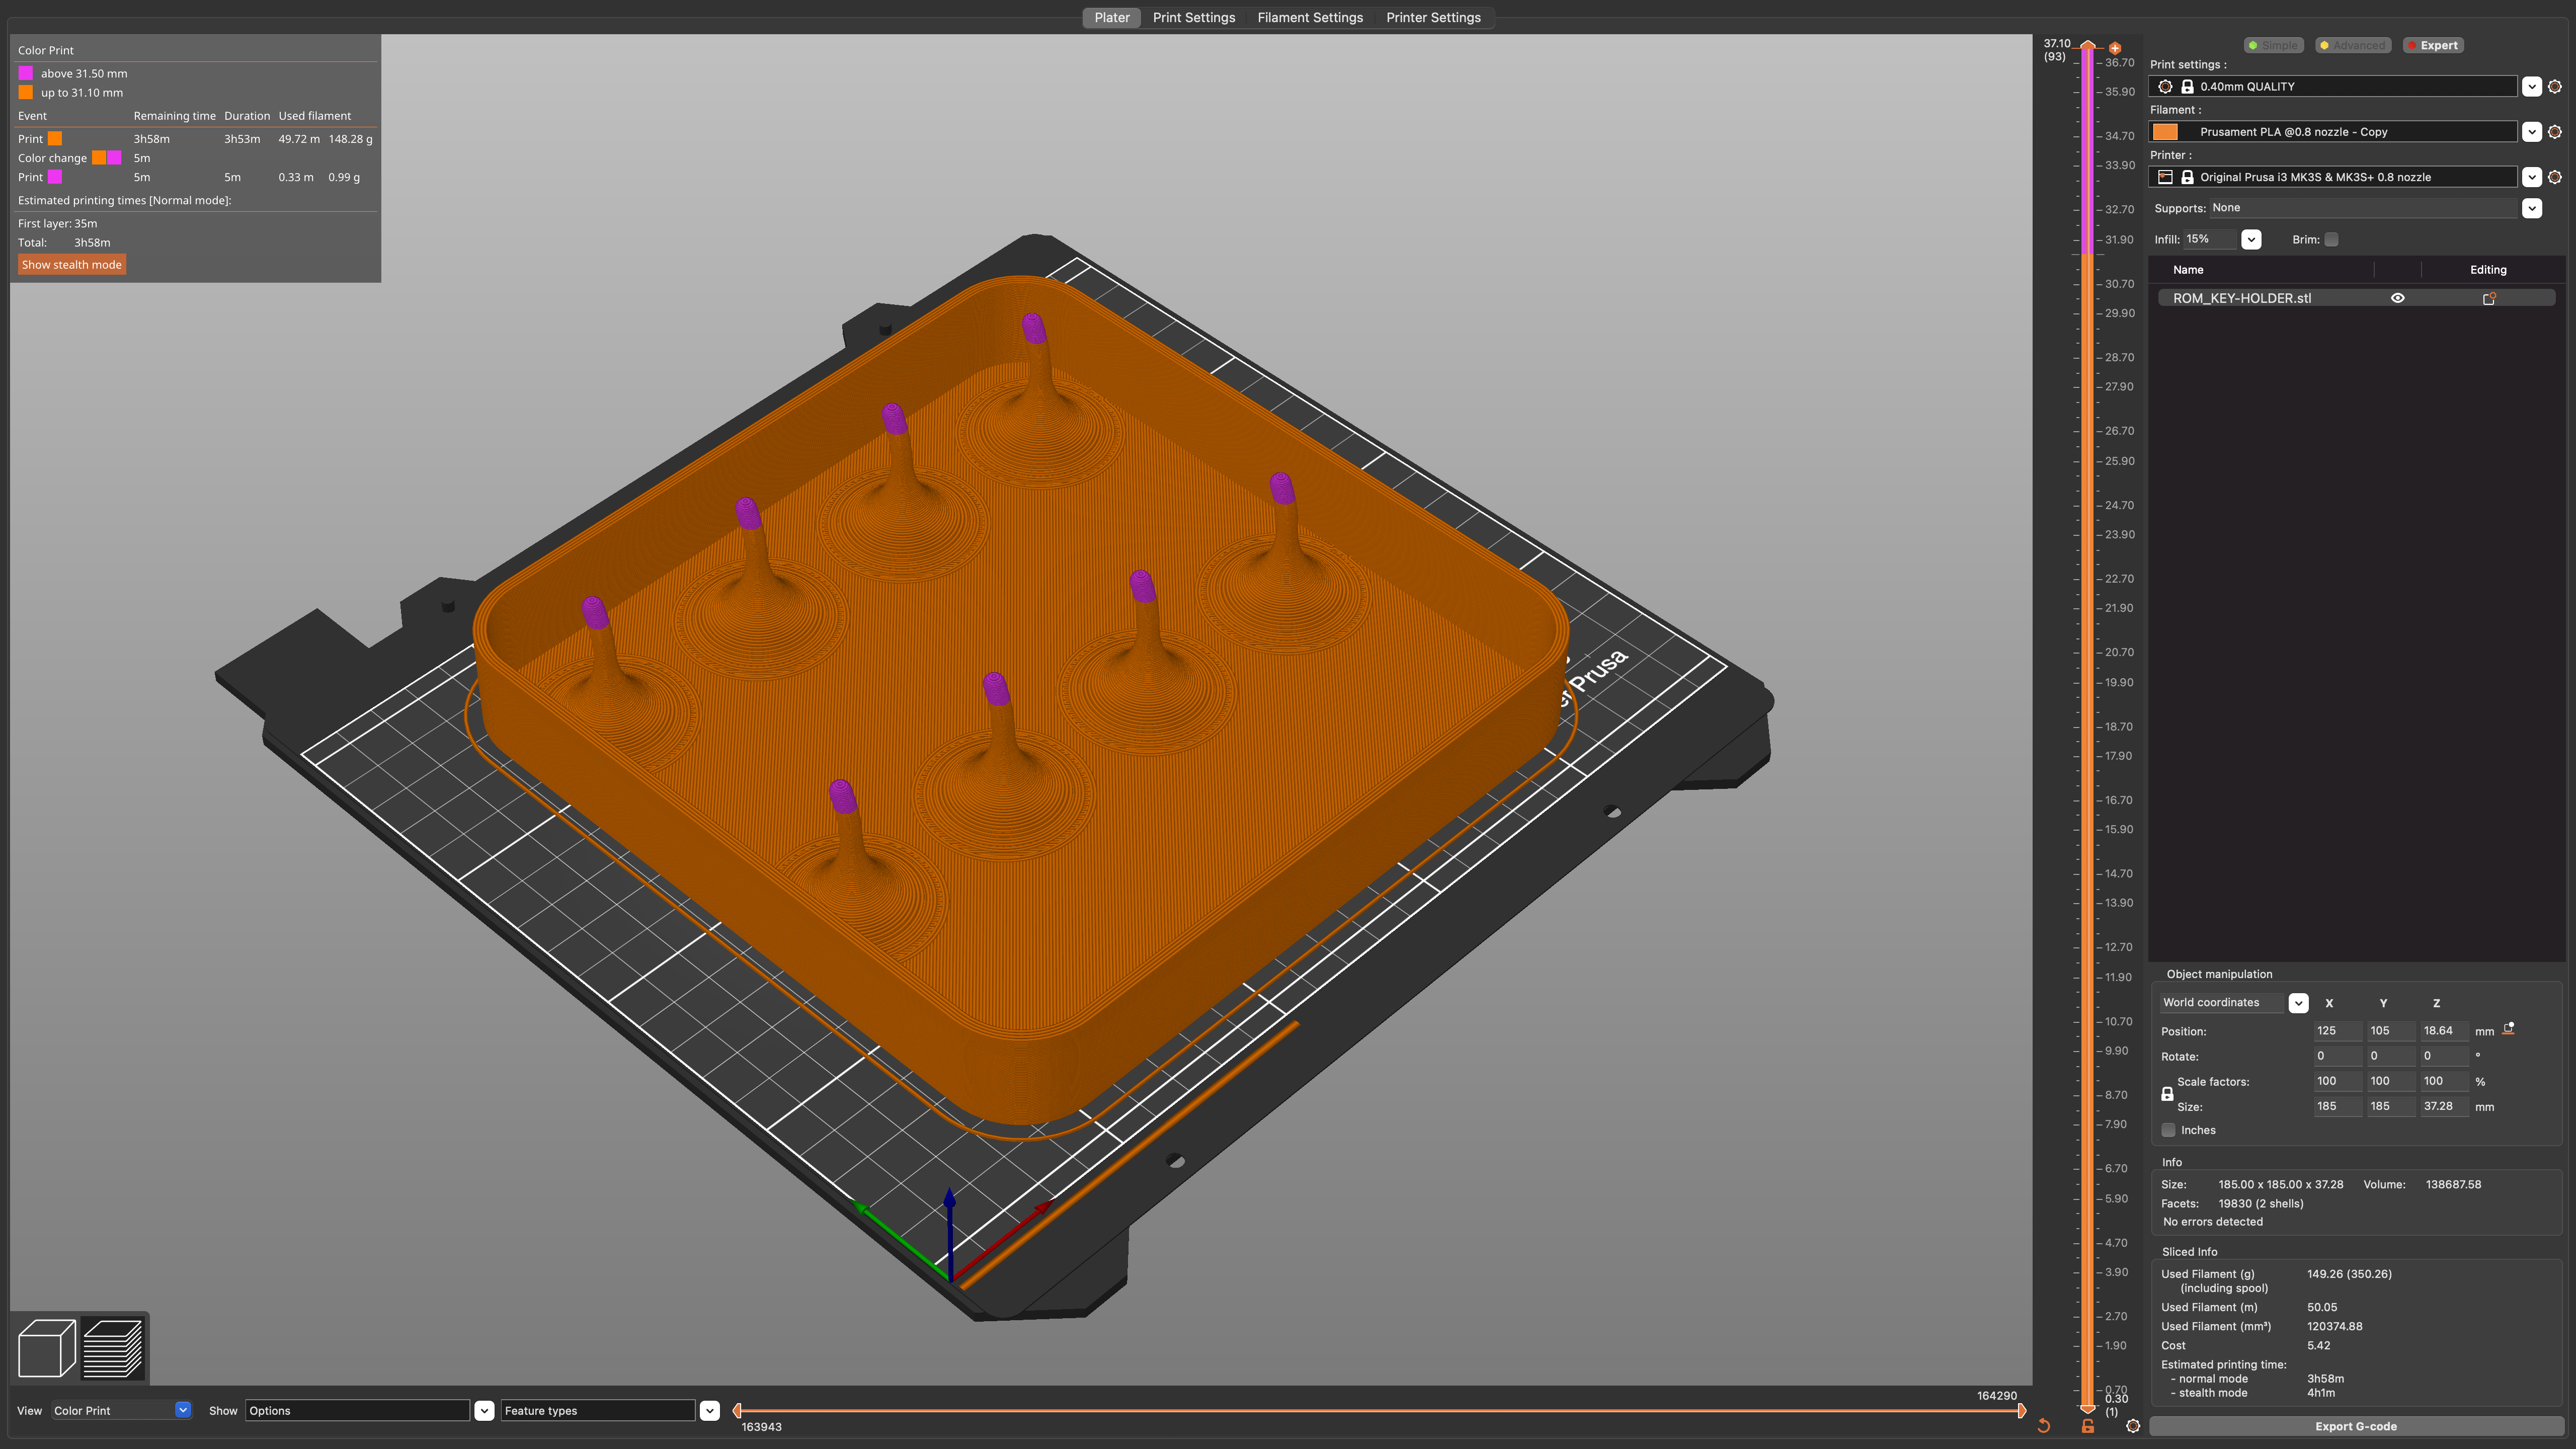Open the Filament Settings tab
Viewport: 2576px width, 1449px height.
pos(1309,18)
